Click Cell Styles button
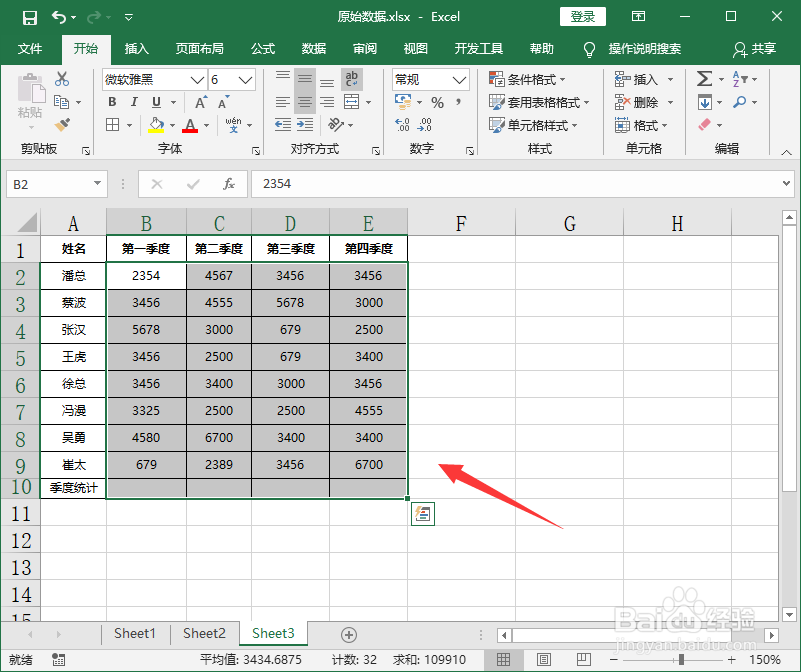Viewport: 801px width, 672px height. (x=533, y=125)
